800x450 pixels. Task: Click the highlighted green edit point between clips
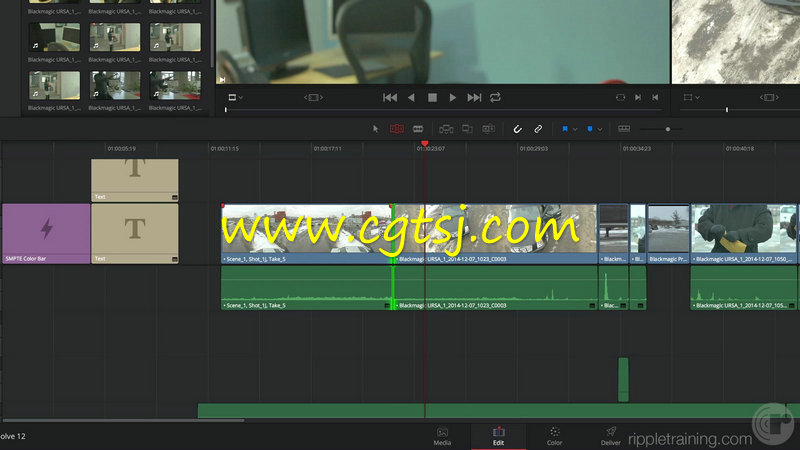pyautogui.click(x=393, y=257)
